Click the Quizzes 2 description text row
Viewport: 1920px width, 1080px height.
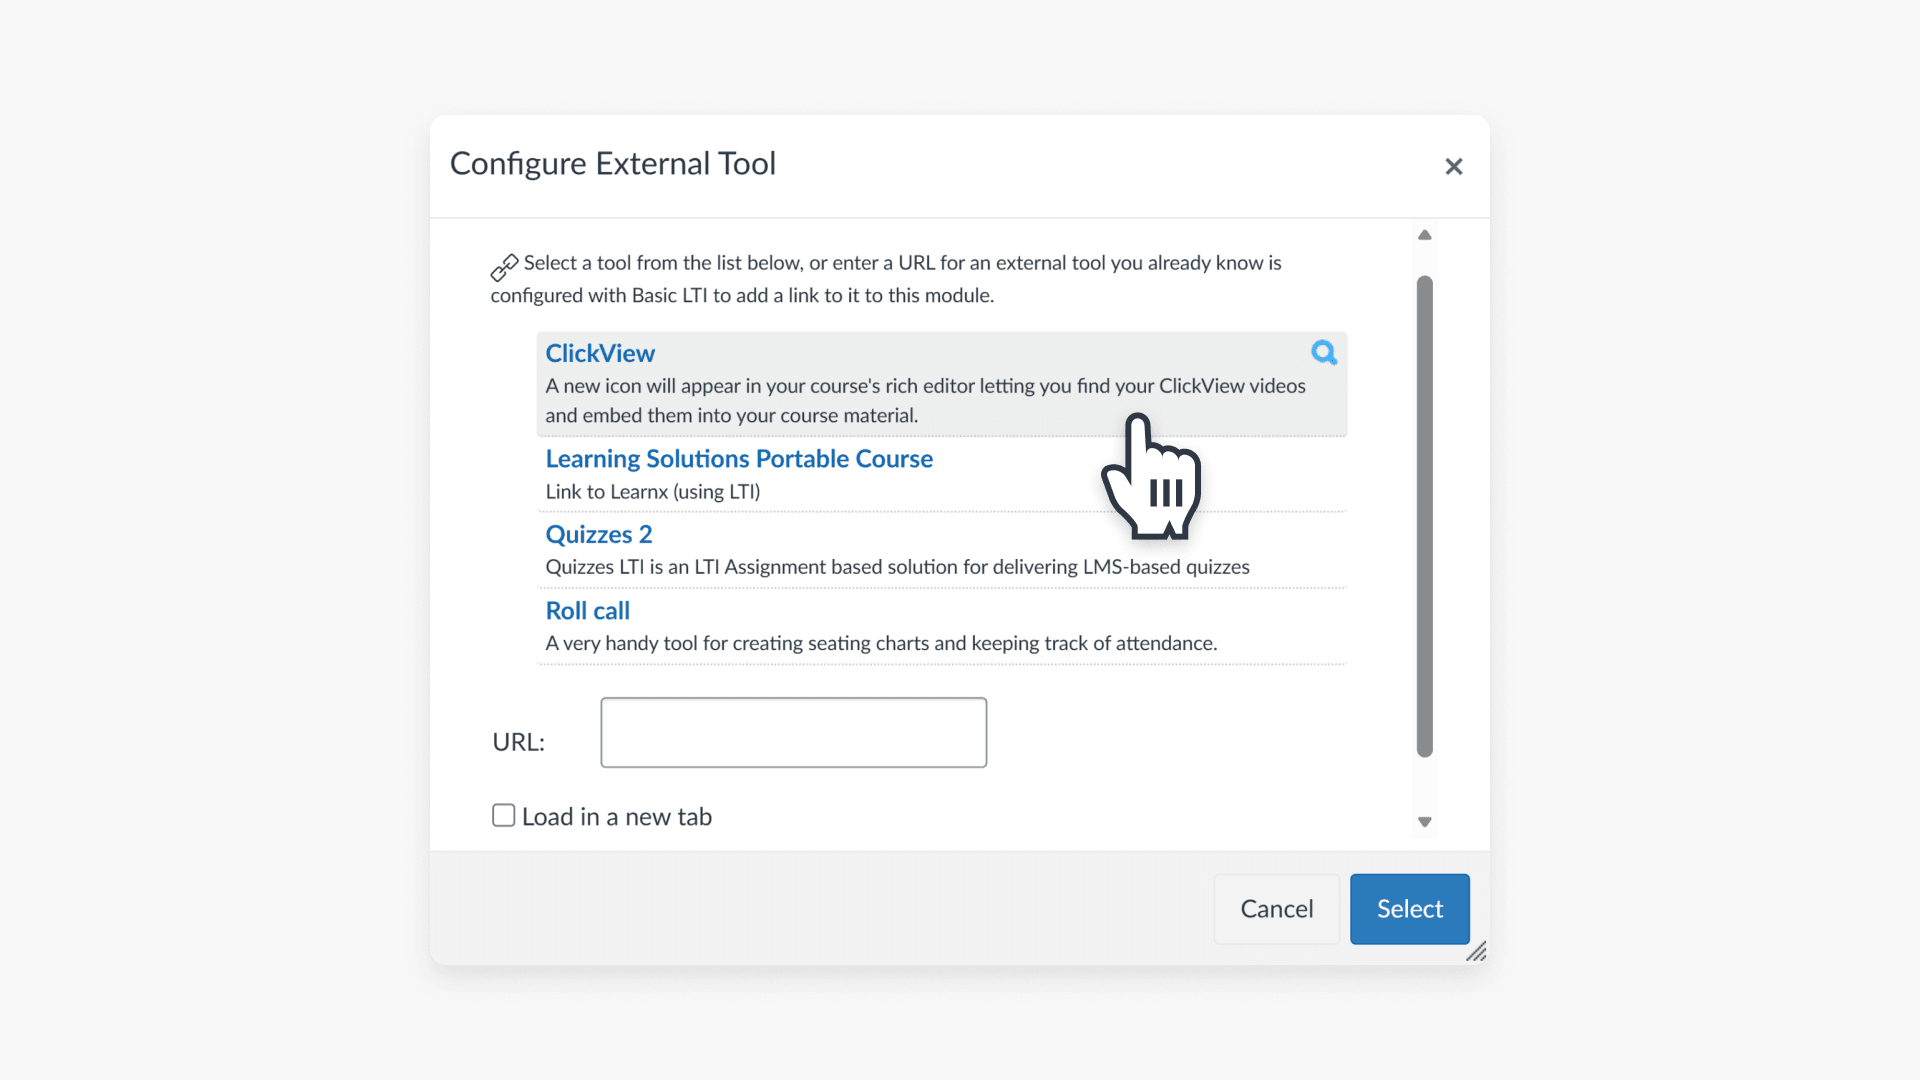pyautogui.click(x=897, y=567)
